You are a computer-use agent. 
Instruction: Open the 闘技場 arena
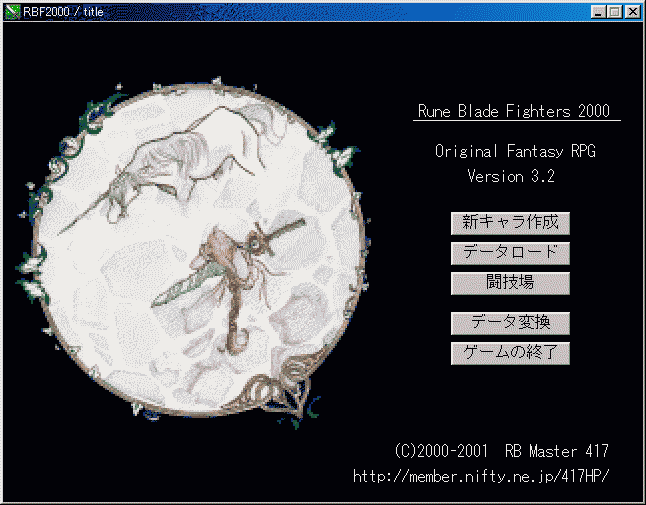tap(510, 283)
